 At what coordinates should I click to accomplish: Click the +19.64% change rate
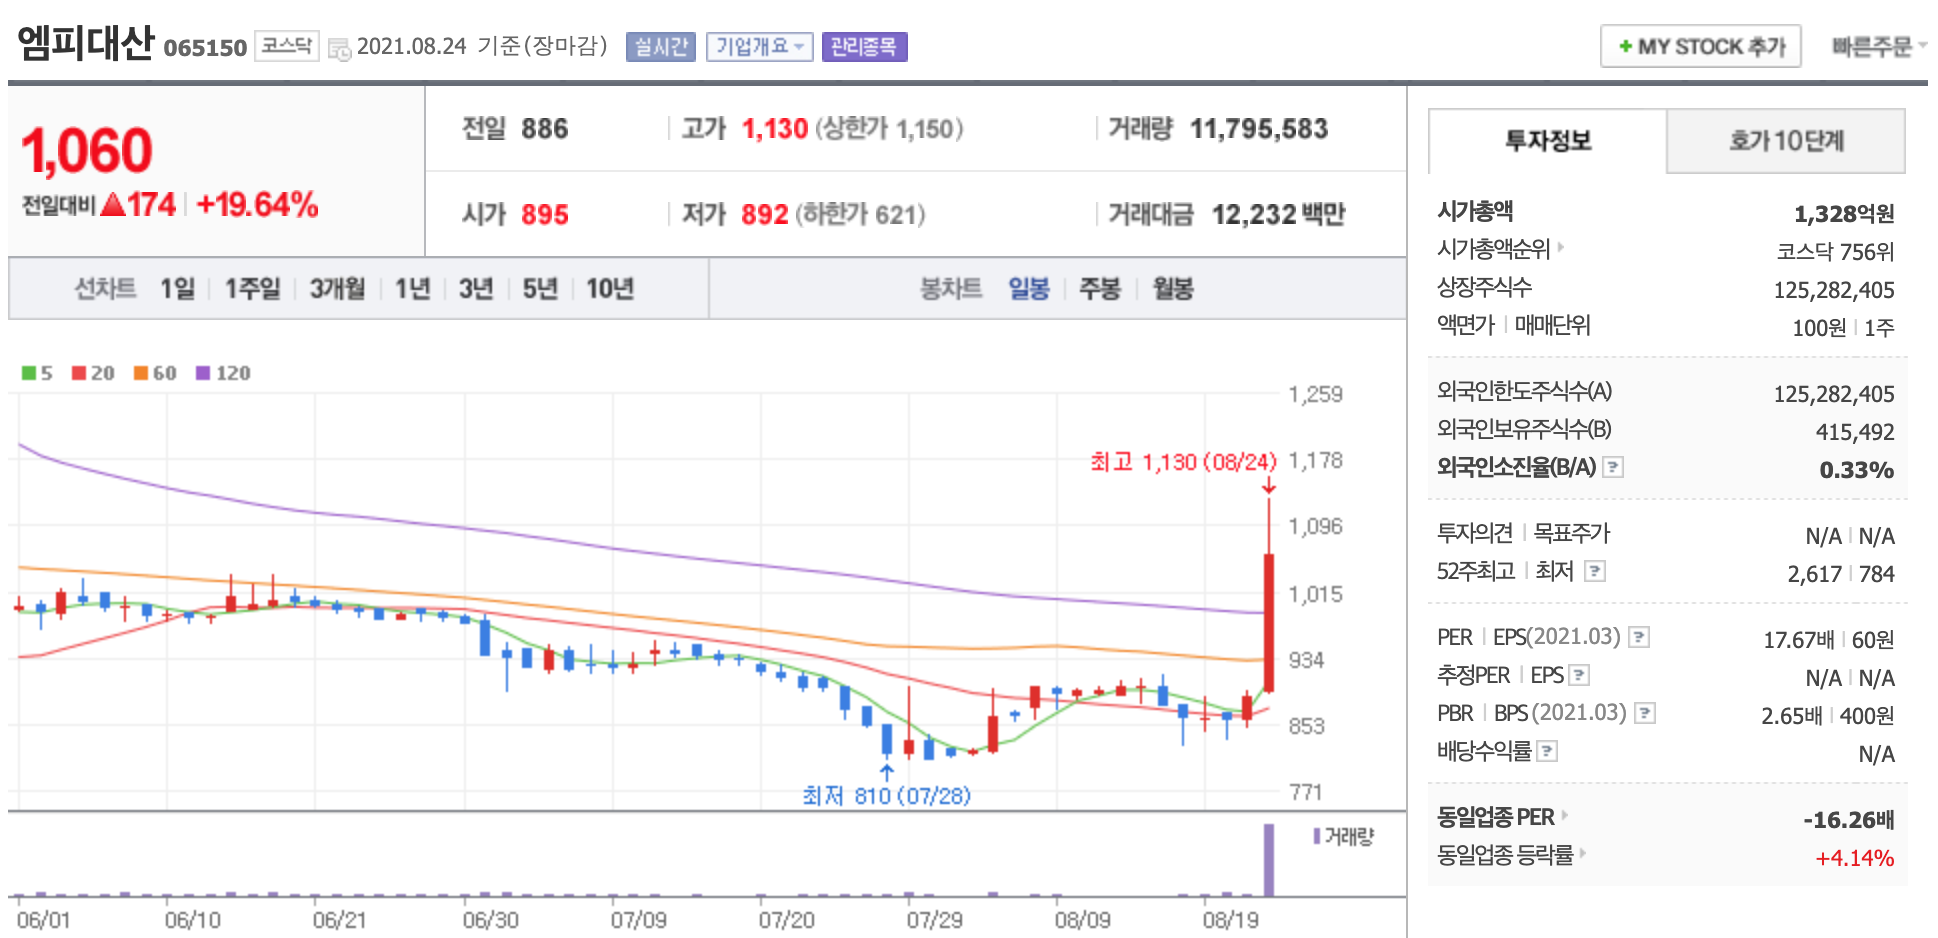[x=257, y=205]
